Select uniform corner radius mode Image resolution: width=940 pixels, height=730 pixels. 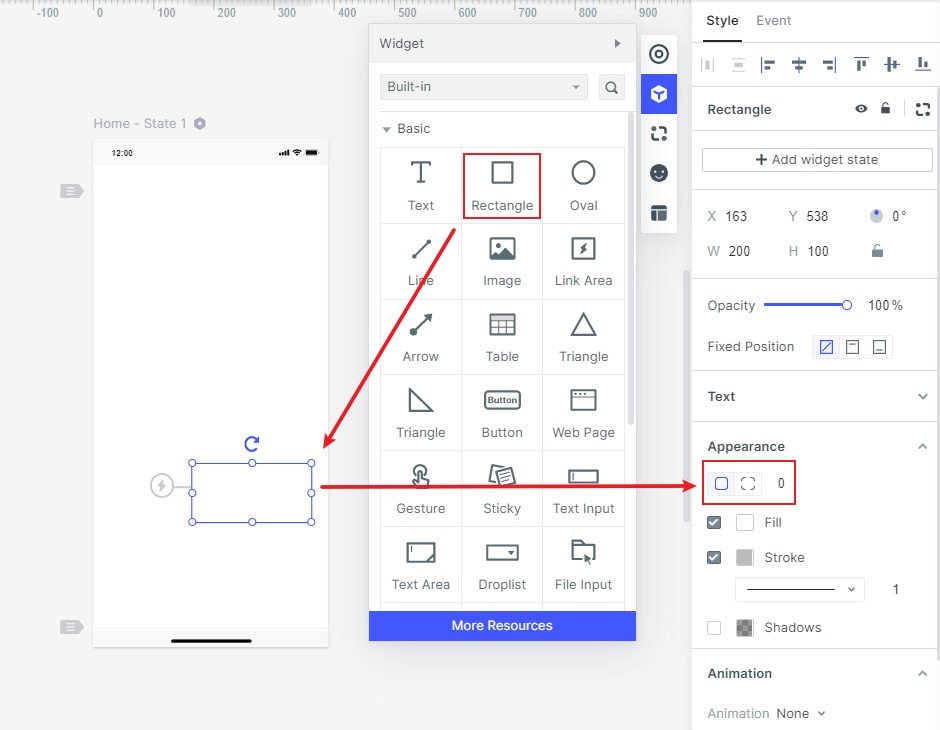coord(721,483)
